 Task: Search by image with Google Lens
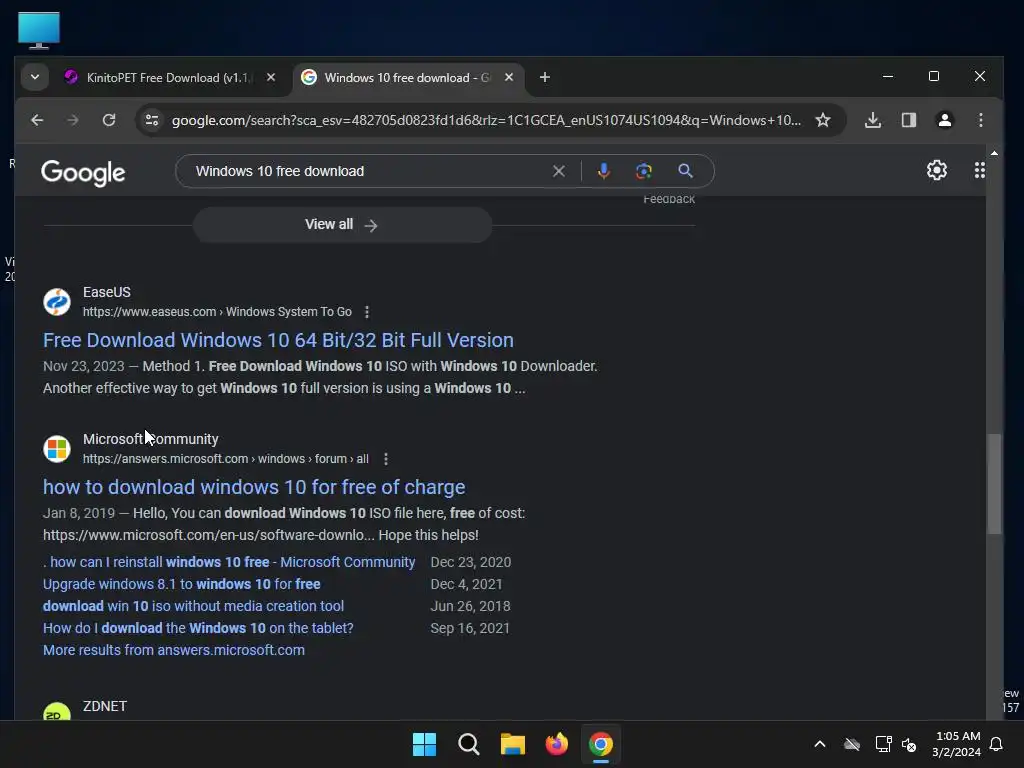point(643,171)
